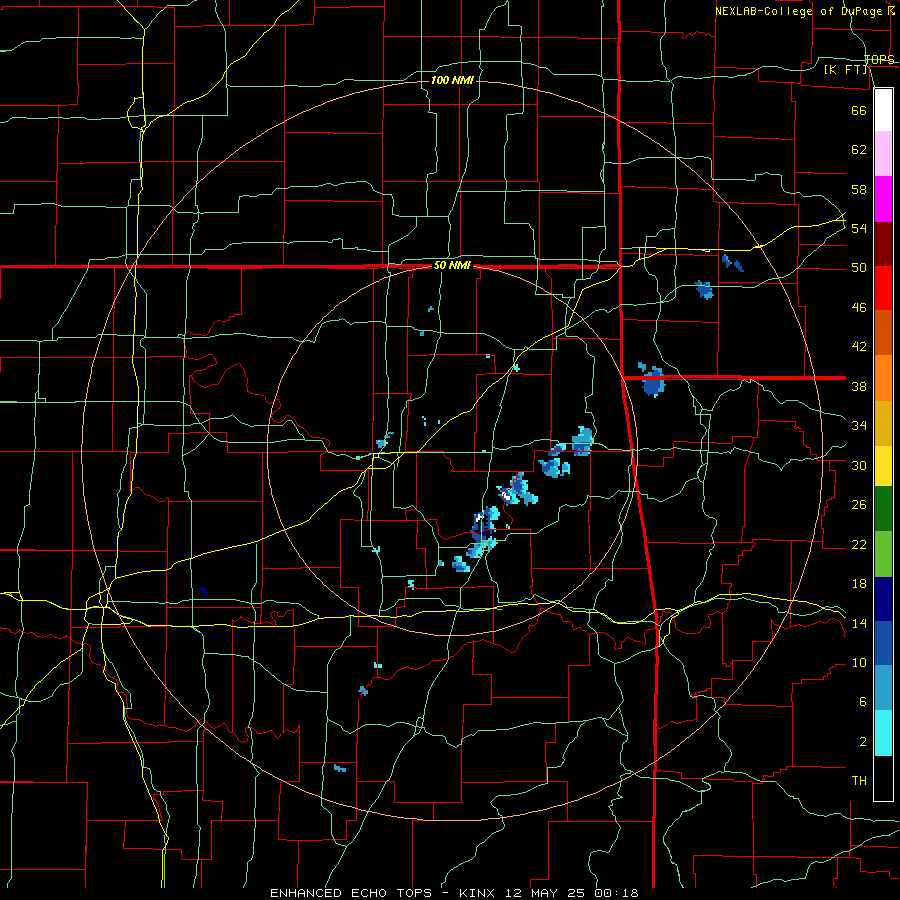Click the dark red legend swatch by 50
The image size is (900, 900).
pos(883,244)
